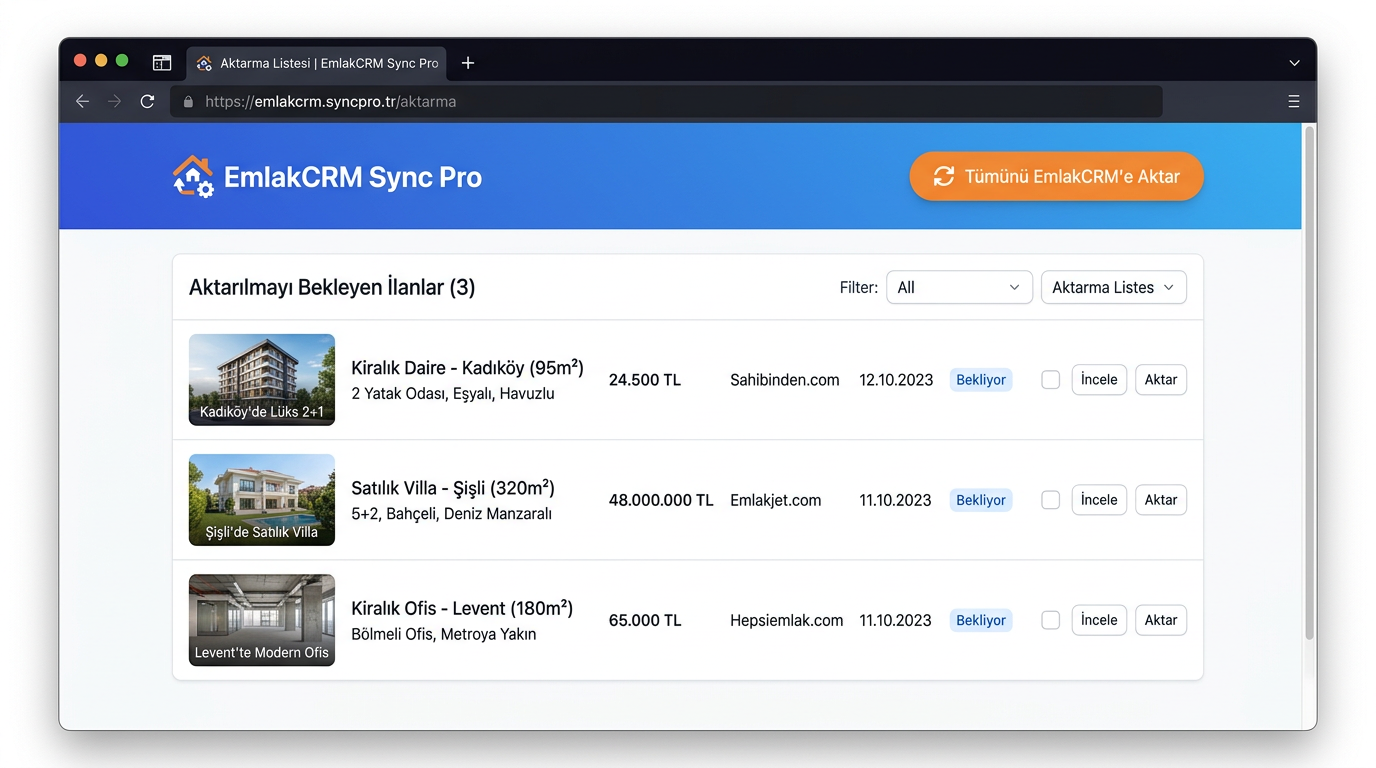Click the tab overview icon beside window controls
Viewport: 1376px width, 768px height.
(162, 63)
